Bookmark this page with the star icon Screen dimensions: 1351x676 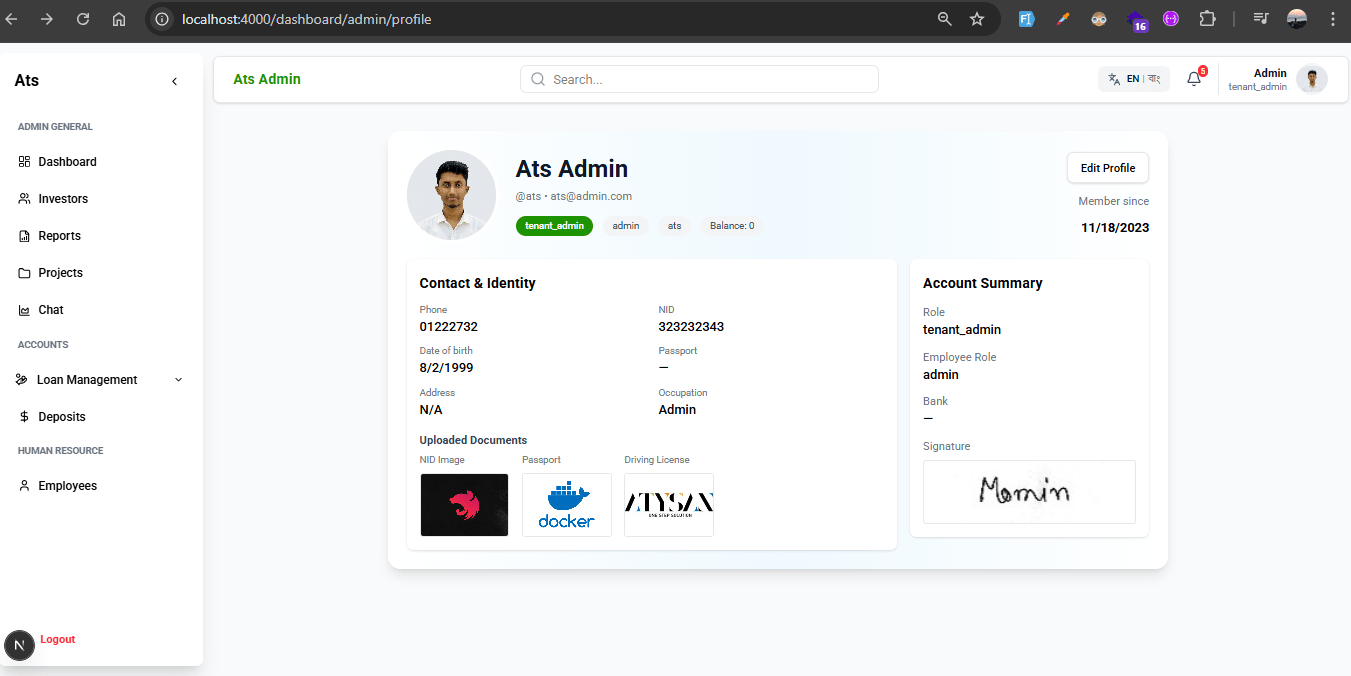pos(977,19)
